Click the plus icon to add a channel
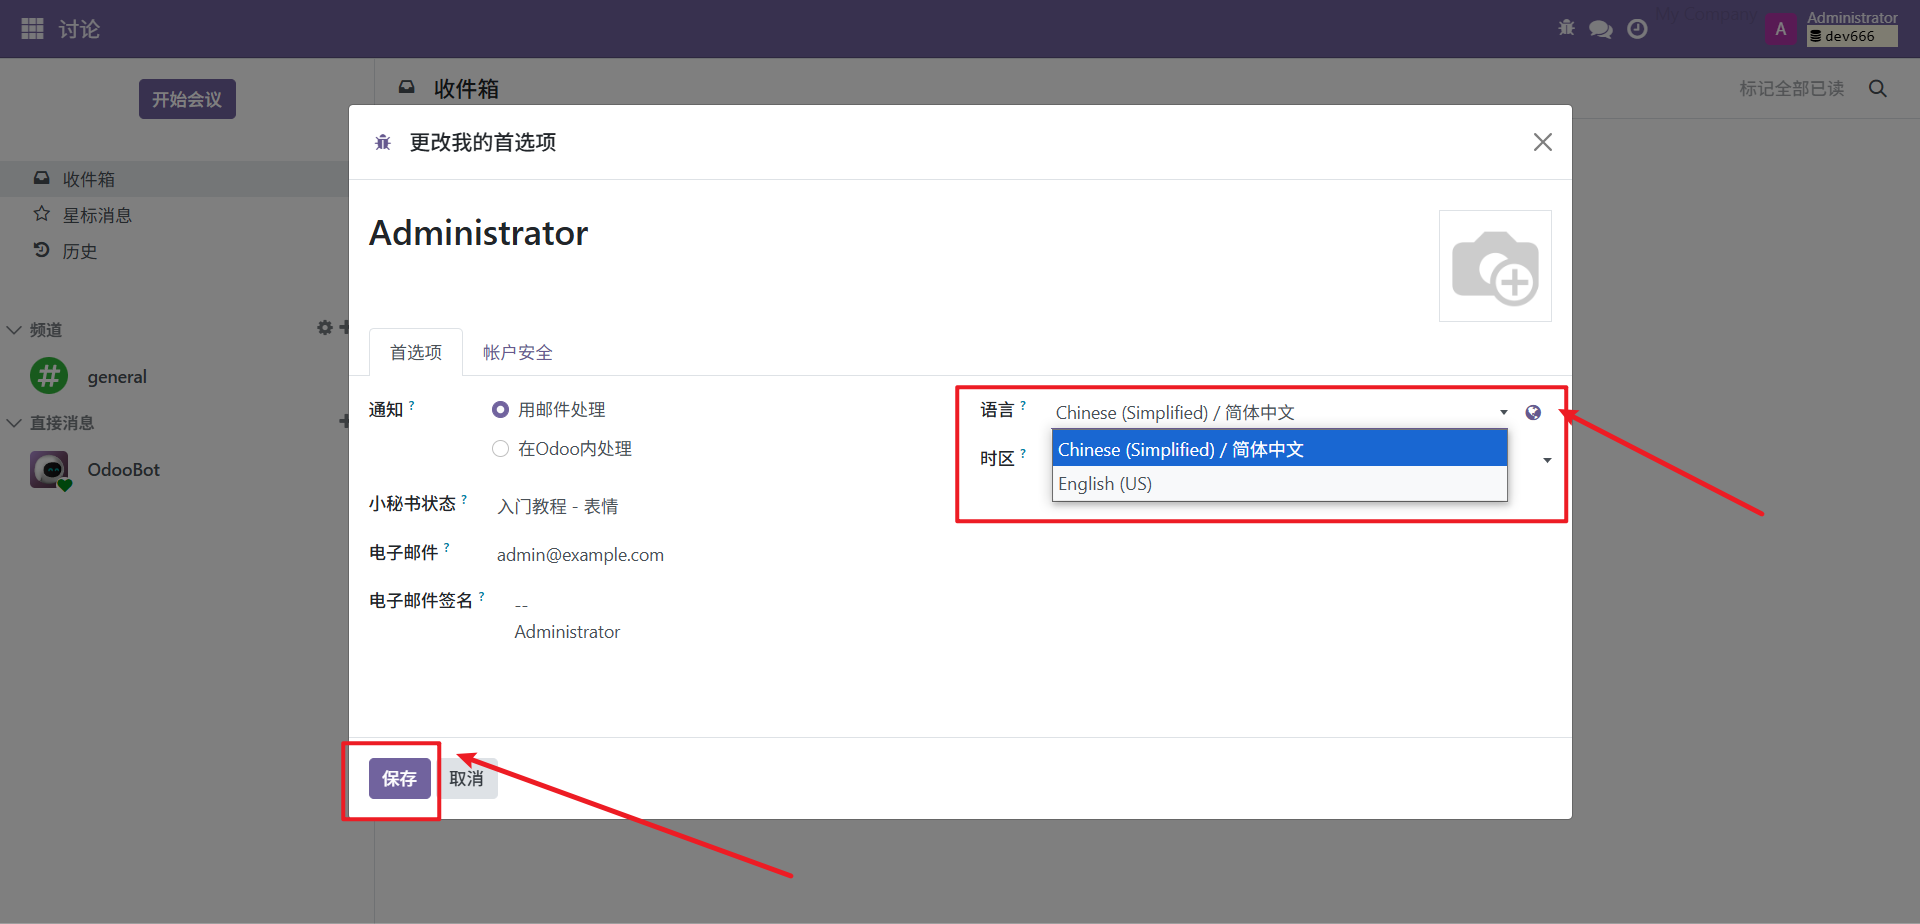This screenshot has height=924, width=1920. 344,327
